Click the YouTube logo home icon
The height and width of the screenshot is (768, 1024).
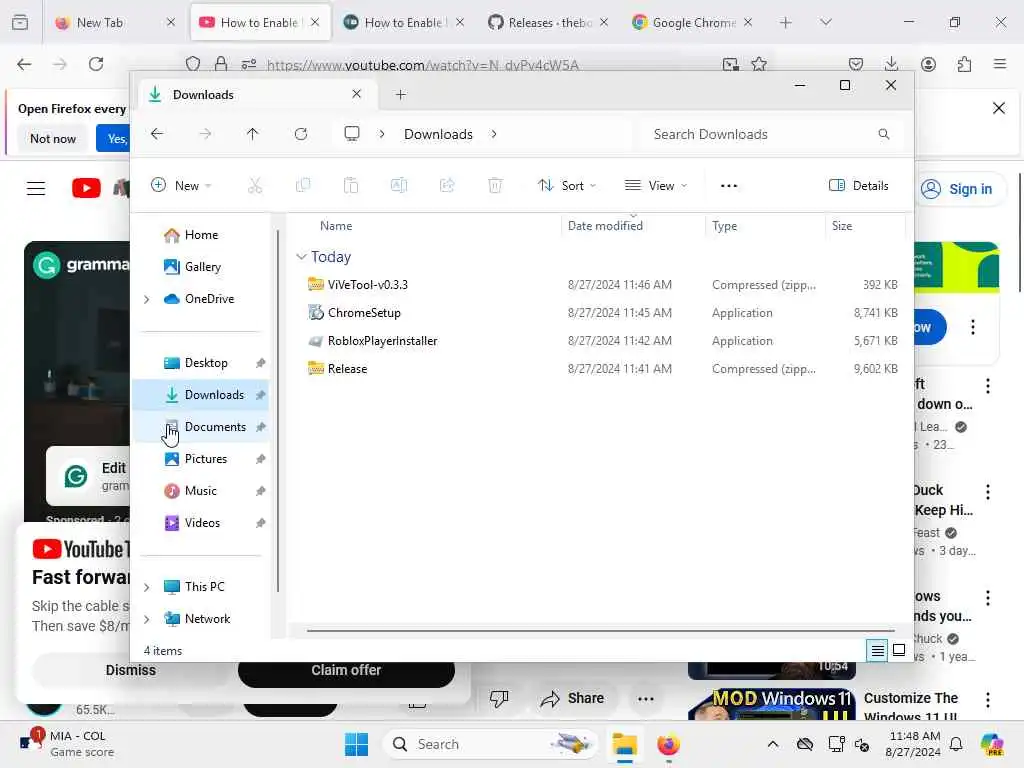pyautogui.click(x=86, y=188)
